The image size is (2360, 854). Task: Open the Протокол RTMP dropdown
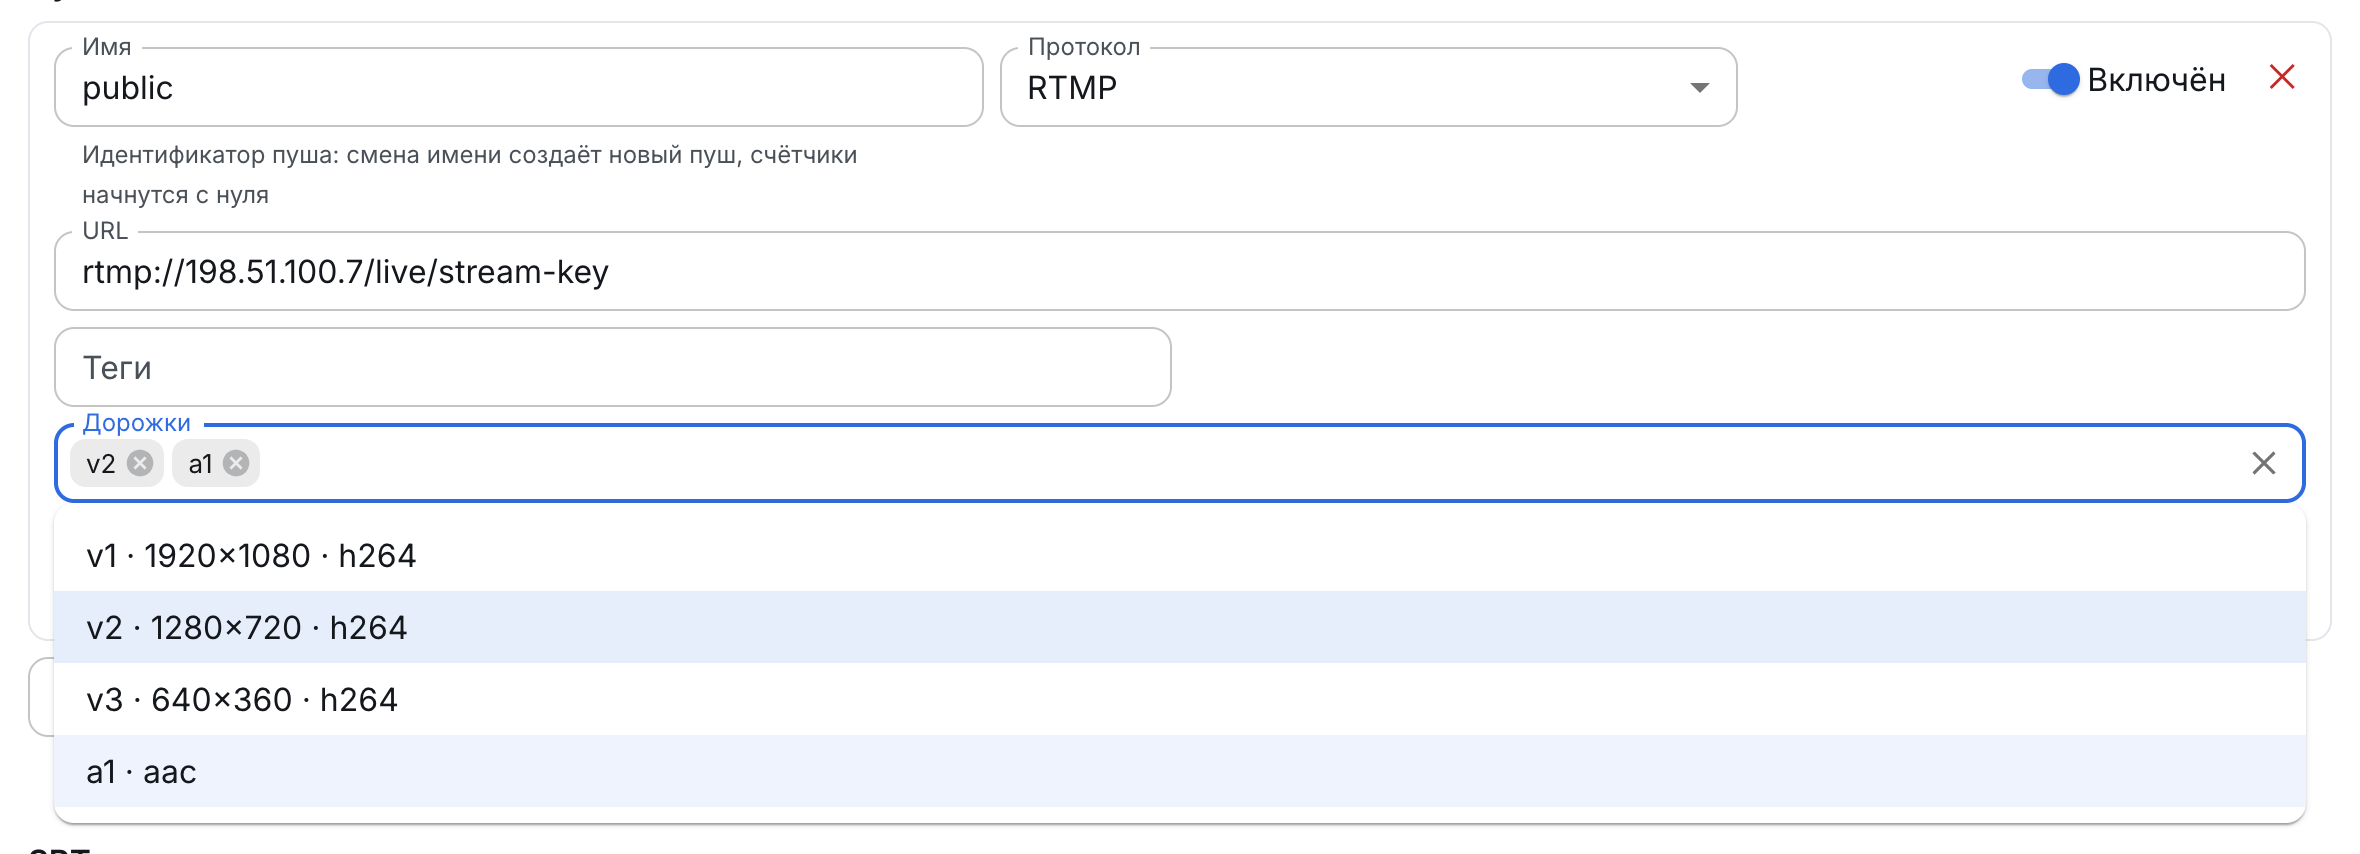point(1368,87)
